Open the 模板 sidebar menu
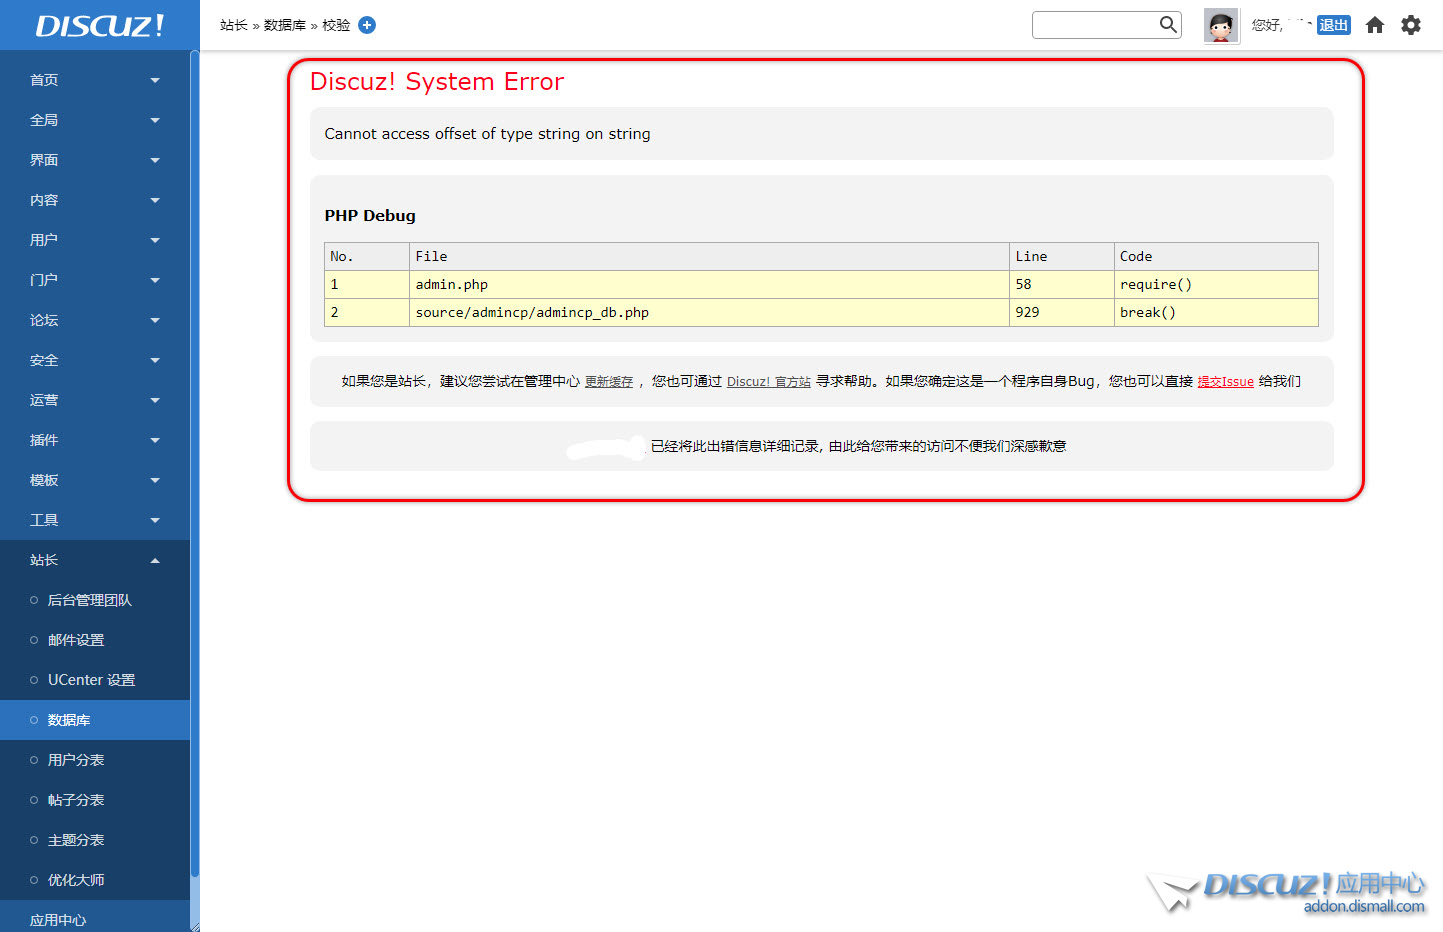 click(x=95, y=480)
